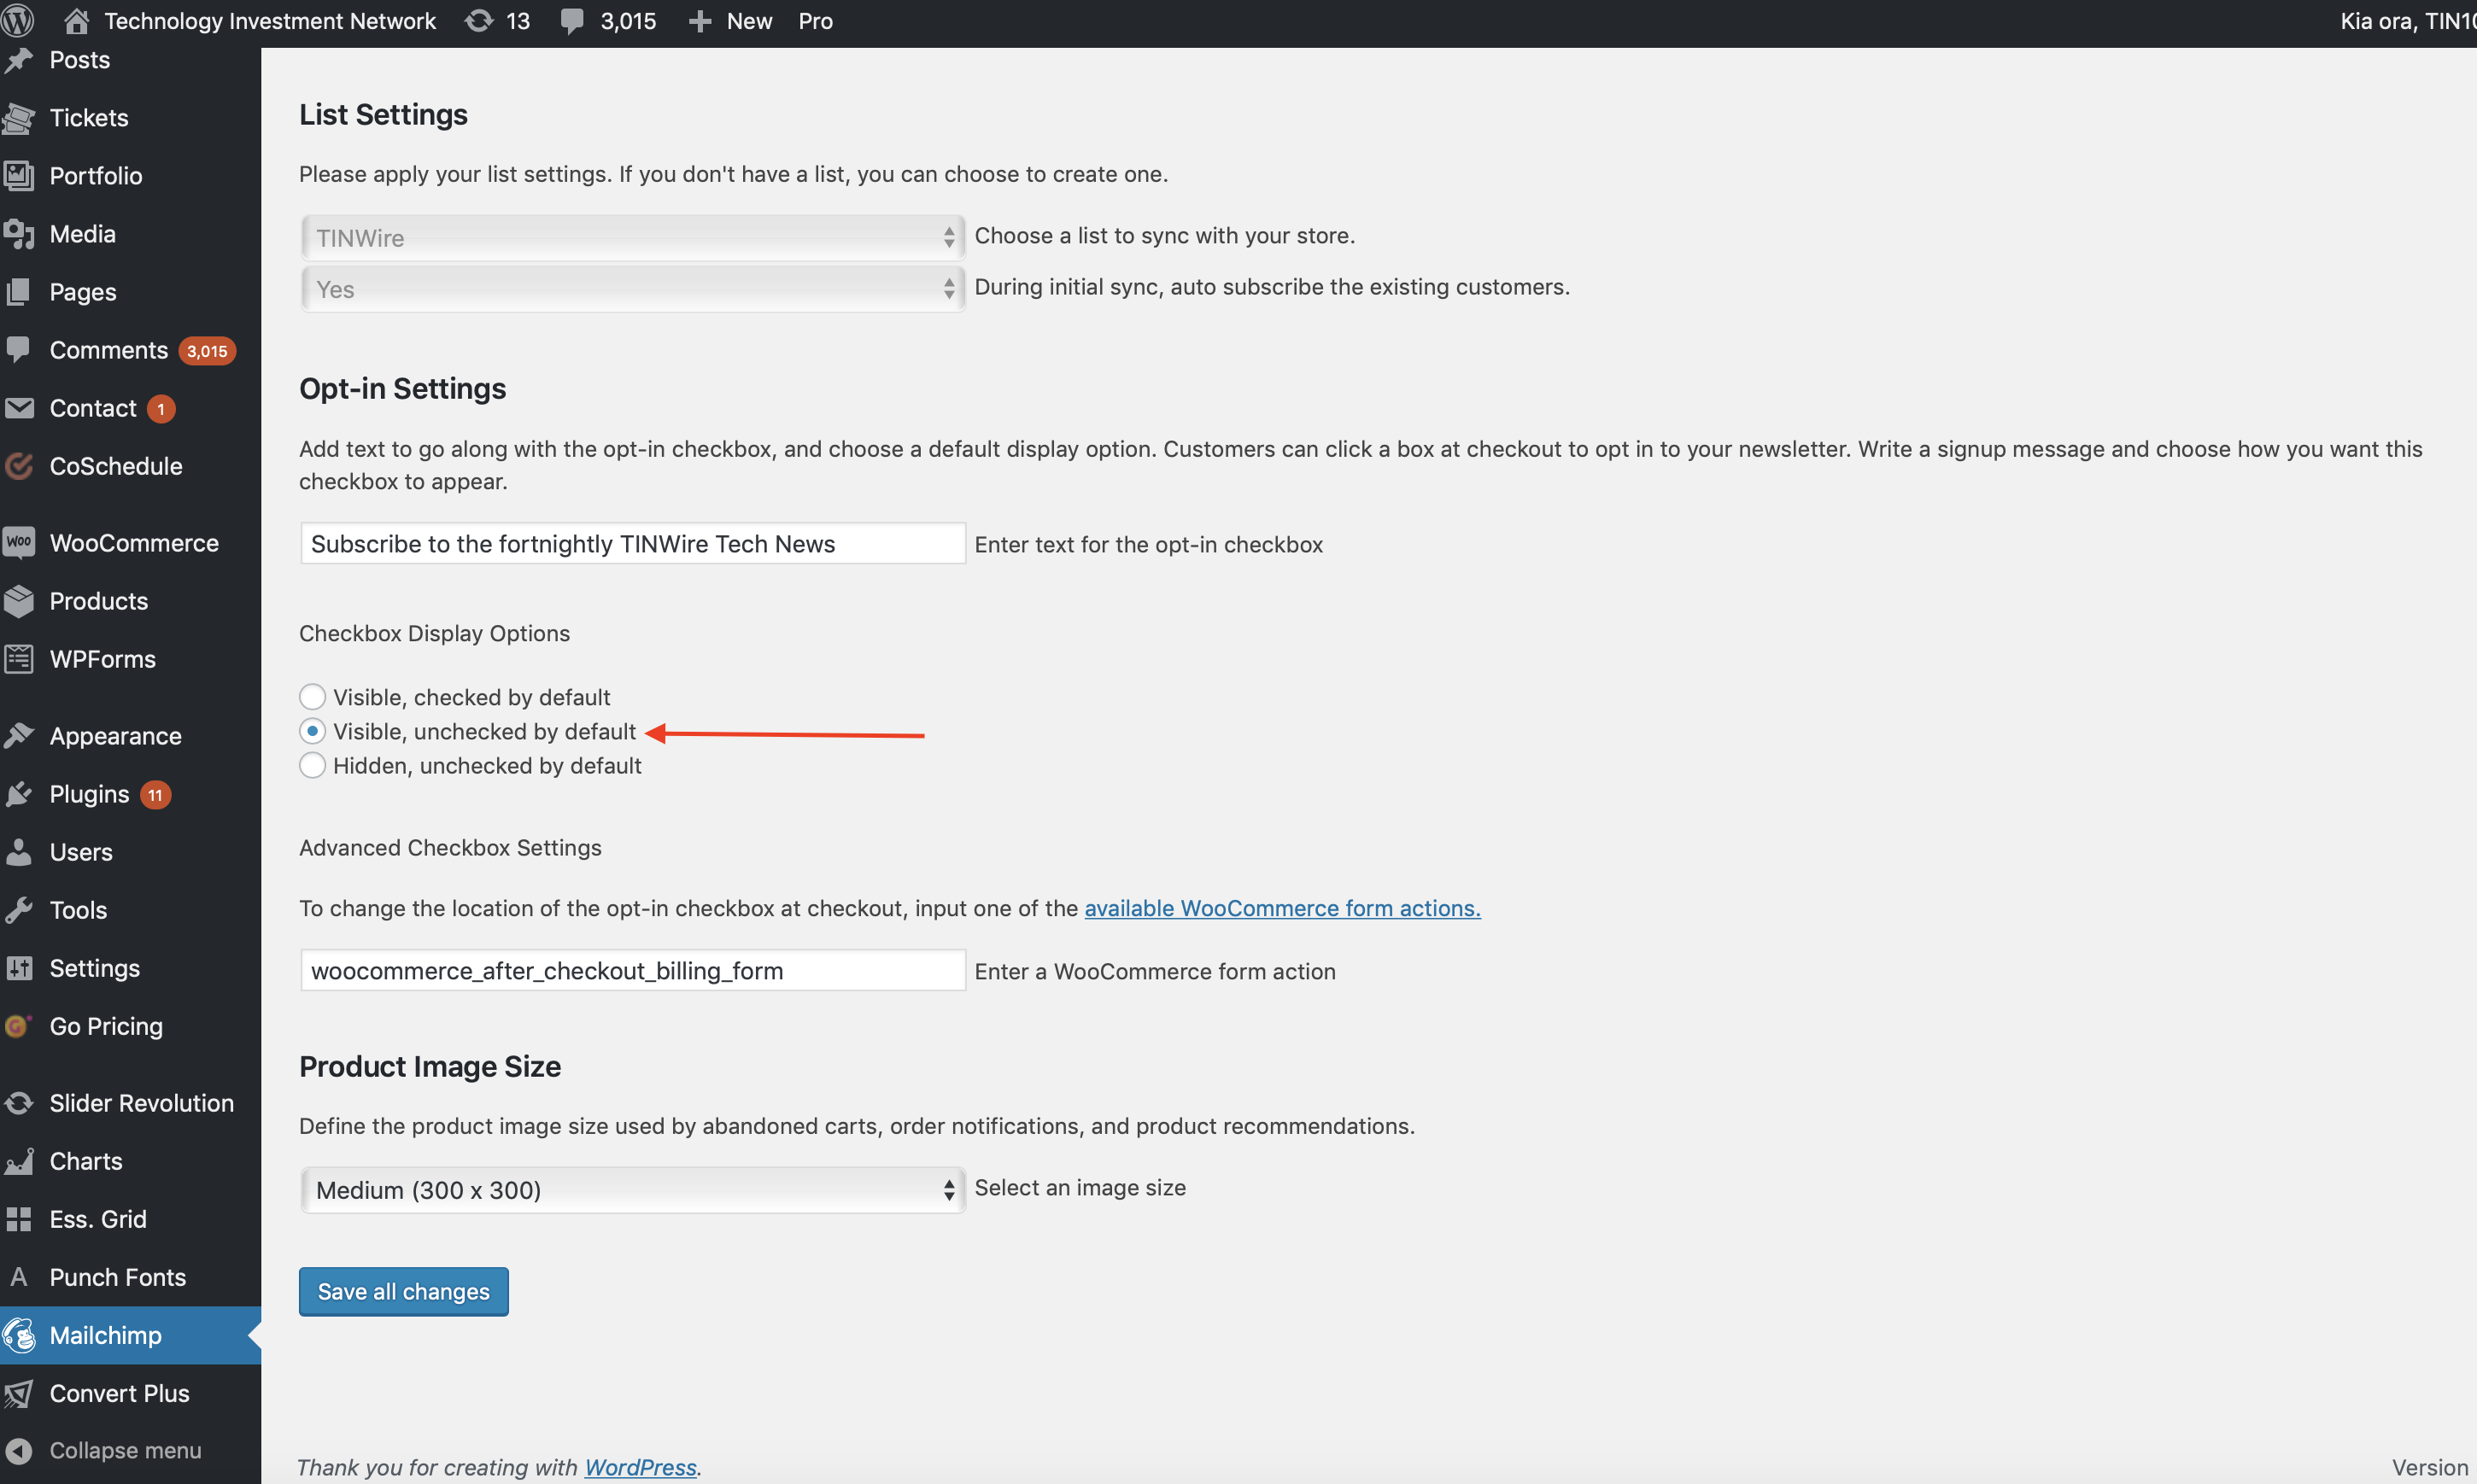Click the WooCommerce sidebar icon
Image resolution: width=2477 pixels, height=1484 pixels.
[x=19, y=542]
